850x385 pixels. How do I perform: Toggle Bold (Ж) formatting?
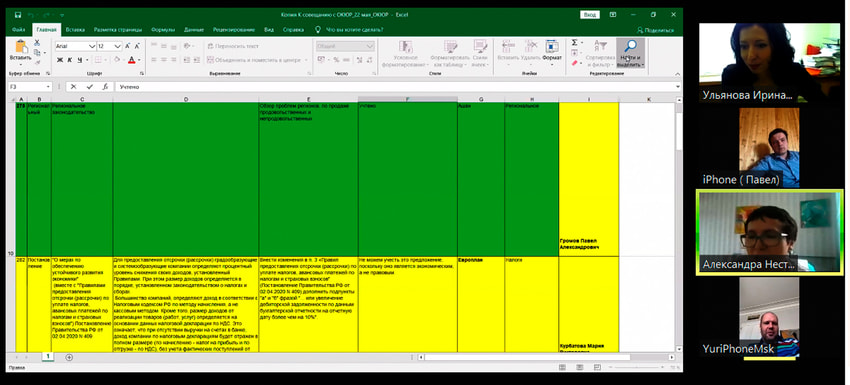tap(60, 60)
